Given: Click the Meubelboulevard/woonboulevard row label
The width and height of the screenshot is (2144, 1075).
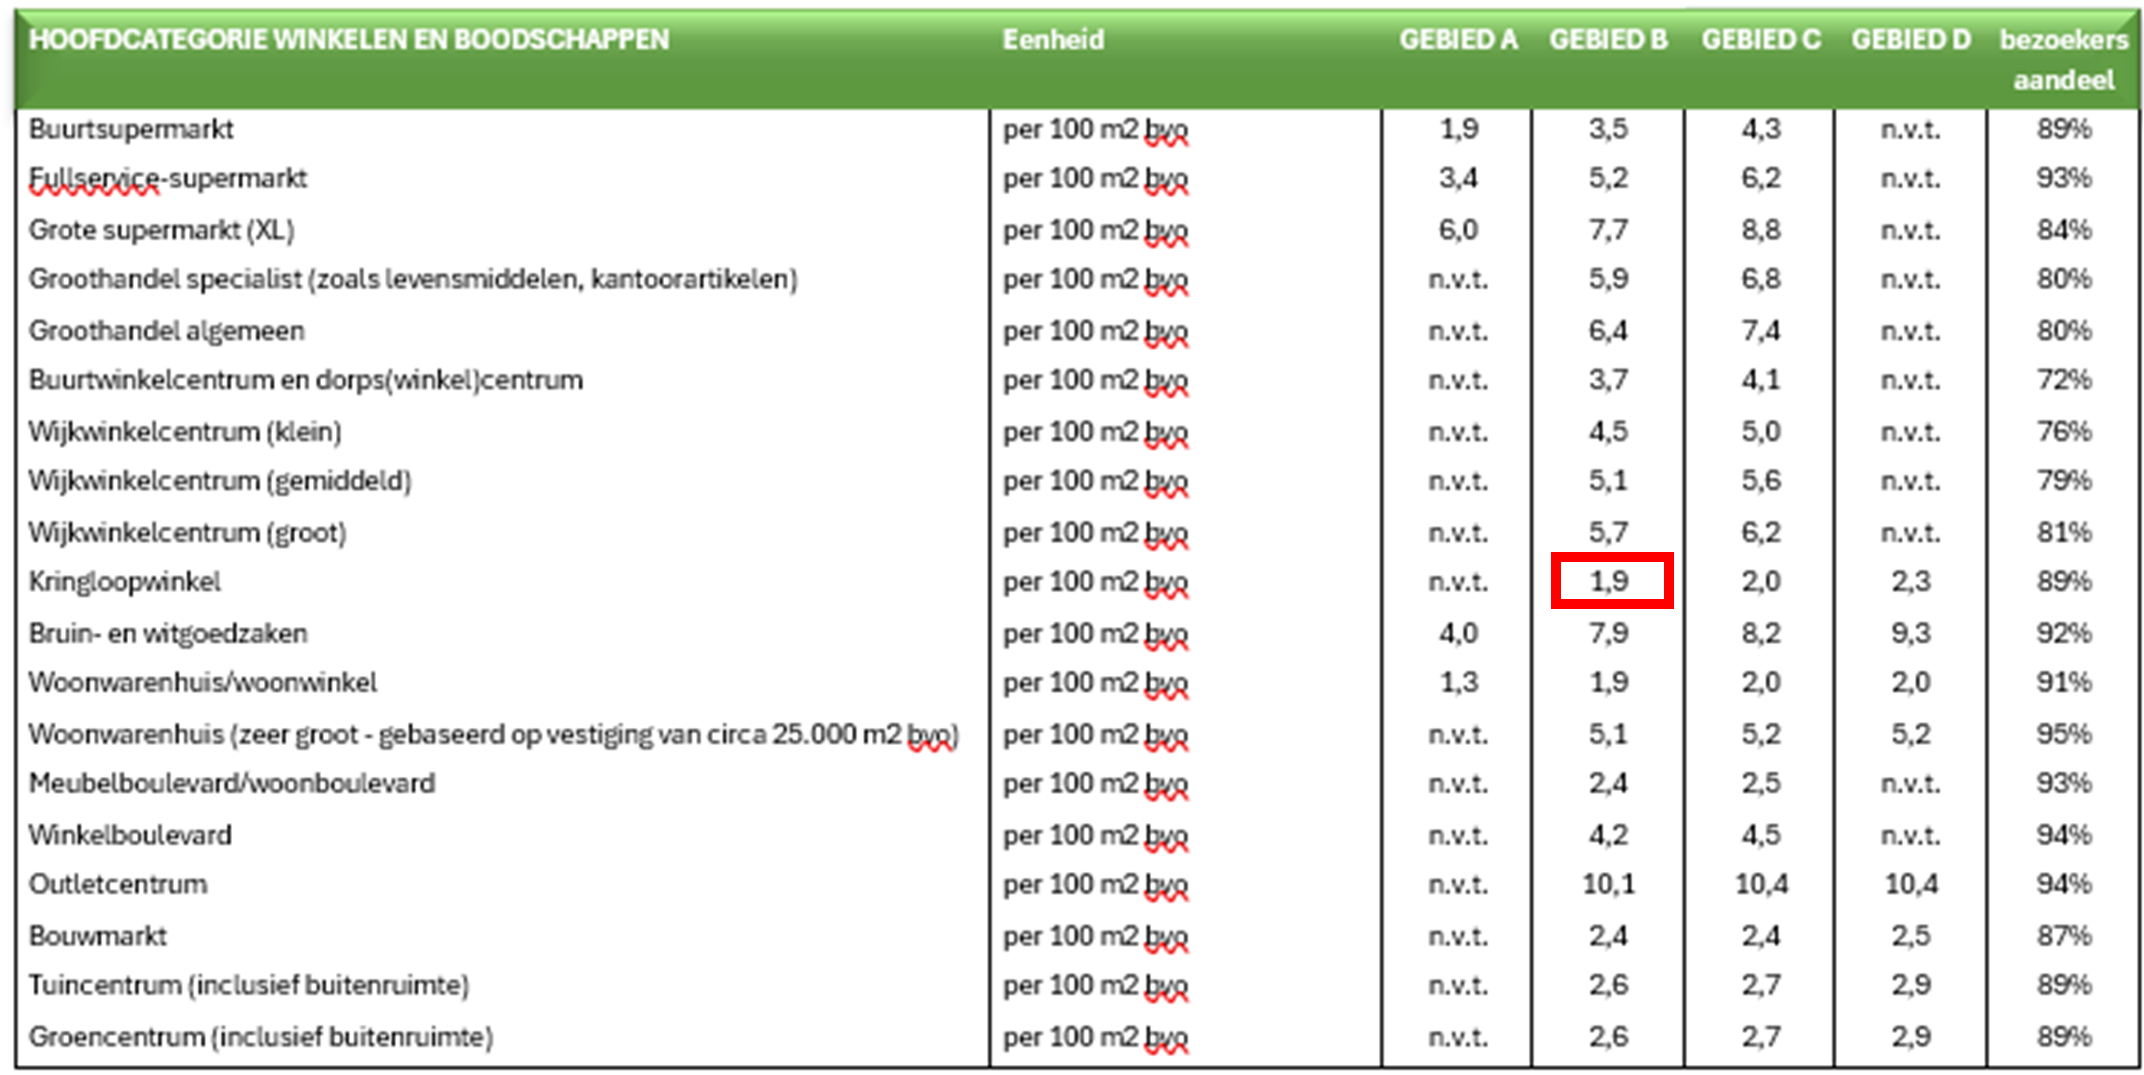Looking at the screenshot, I should tap(232, 783).
